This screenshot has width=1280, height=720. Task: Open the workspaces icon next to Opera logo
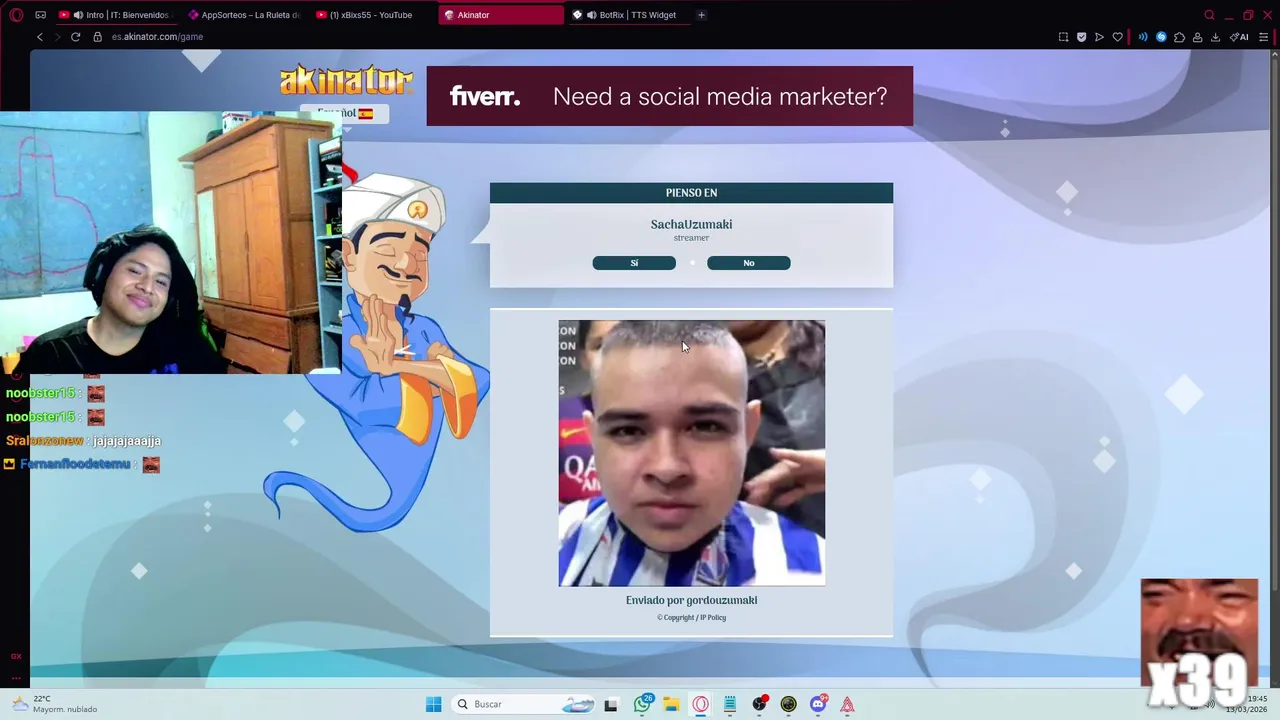[40, 15]
